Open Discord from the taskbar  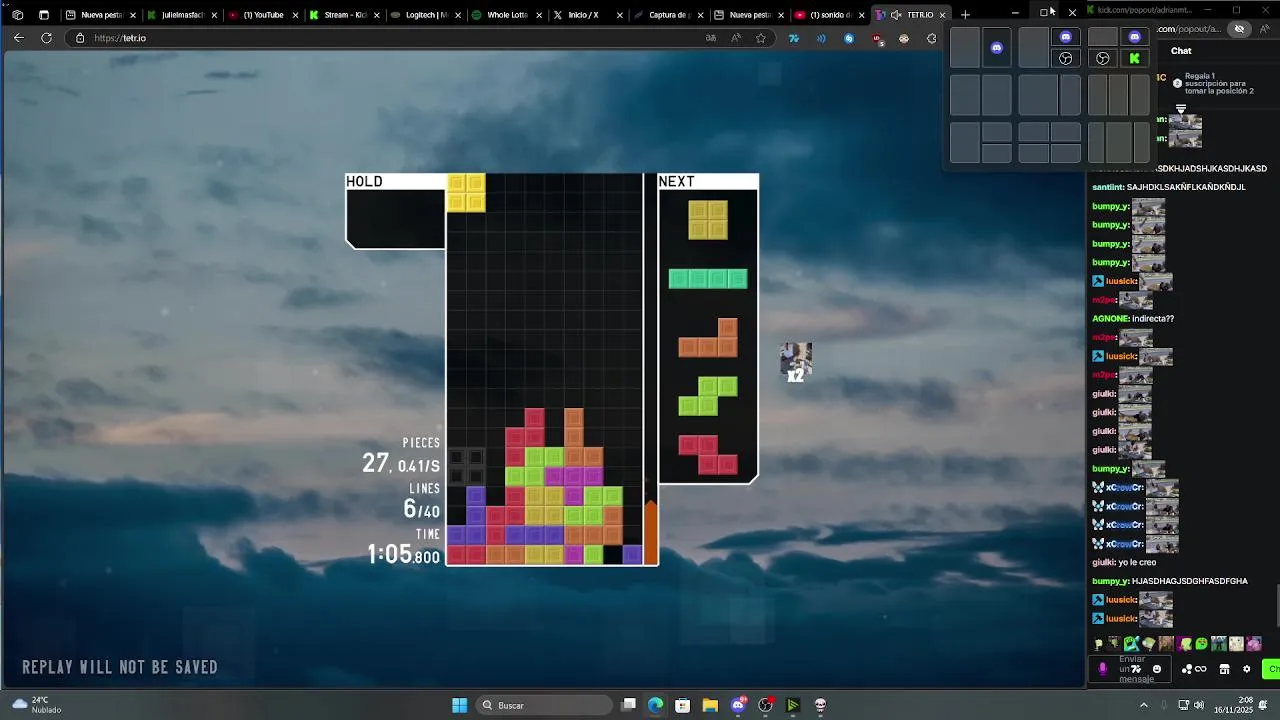point(738,705)
